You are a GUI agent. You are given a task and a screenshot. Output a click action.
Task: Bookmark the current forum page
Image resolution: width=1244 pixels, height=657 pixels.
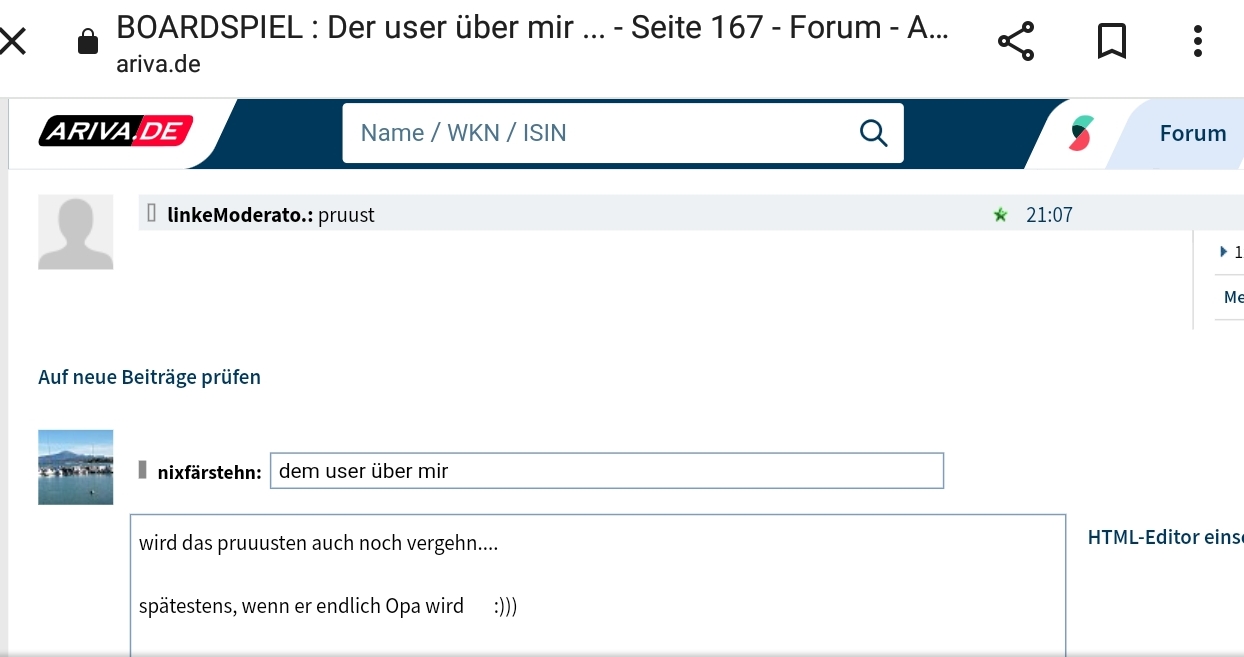tap(1111, 40)
